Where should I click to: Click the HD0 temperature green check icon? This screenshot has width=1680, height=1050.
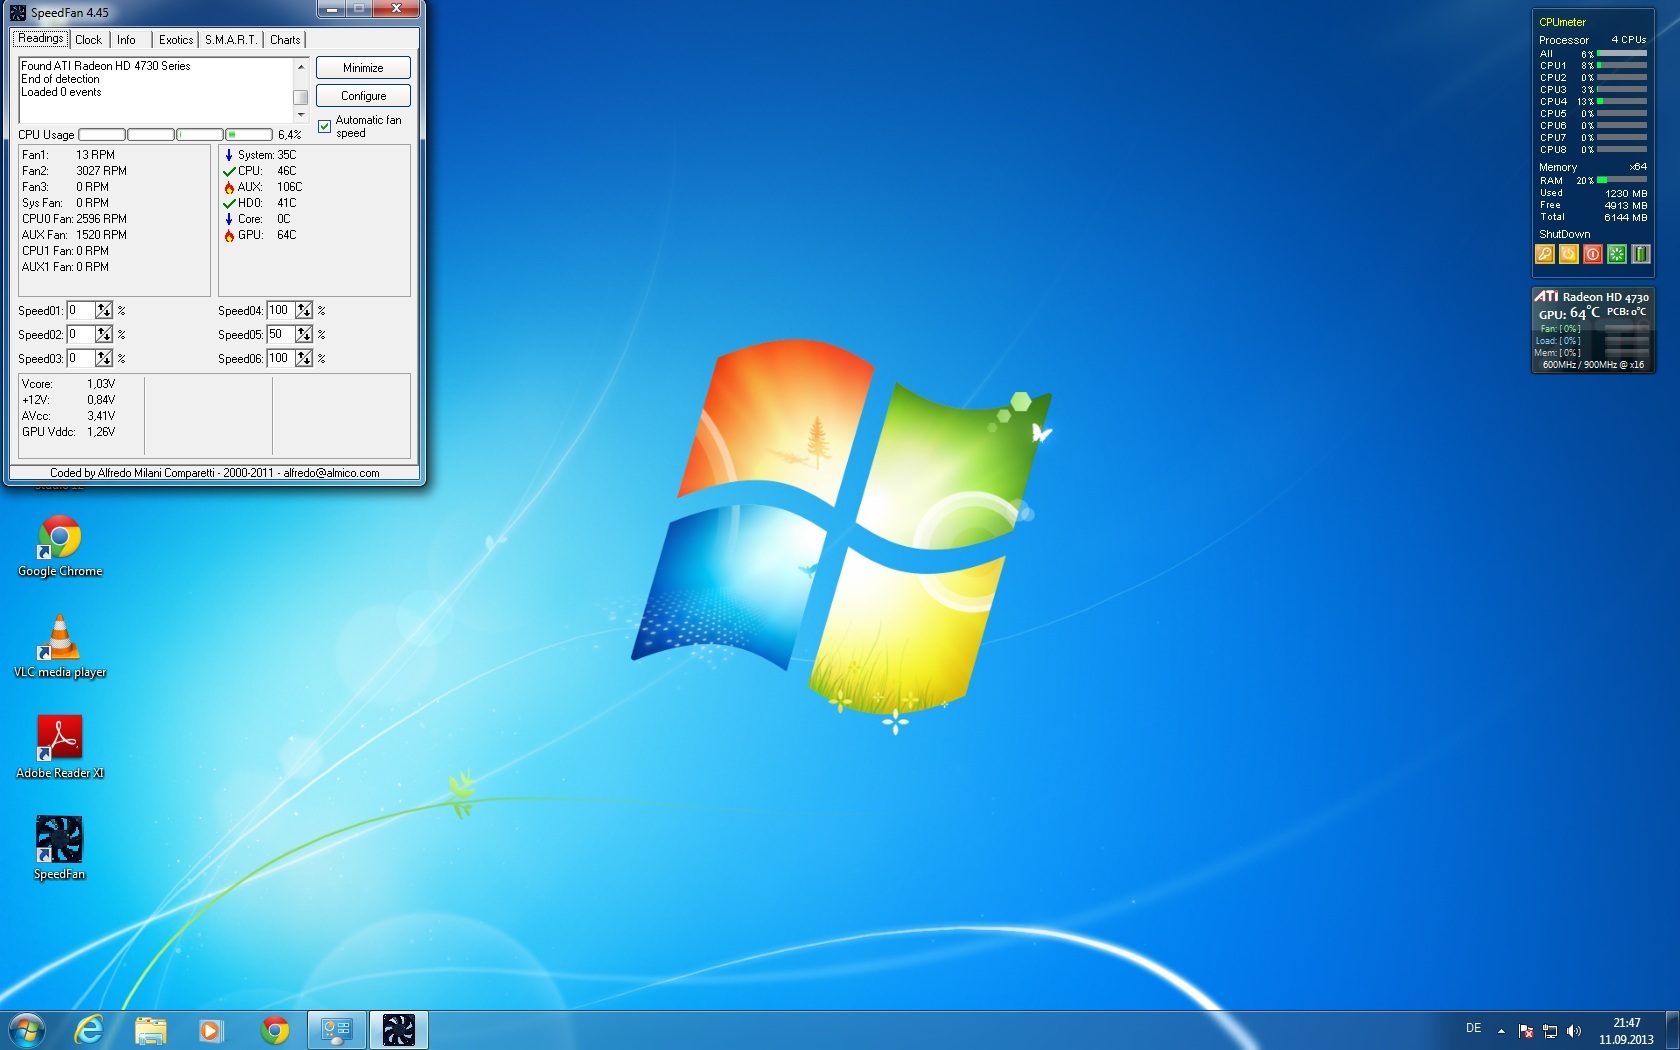[x=229, y=203]
